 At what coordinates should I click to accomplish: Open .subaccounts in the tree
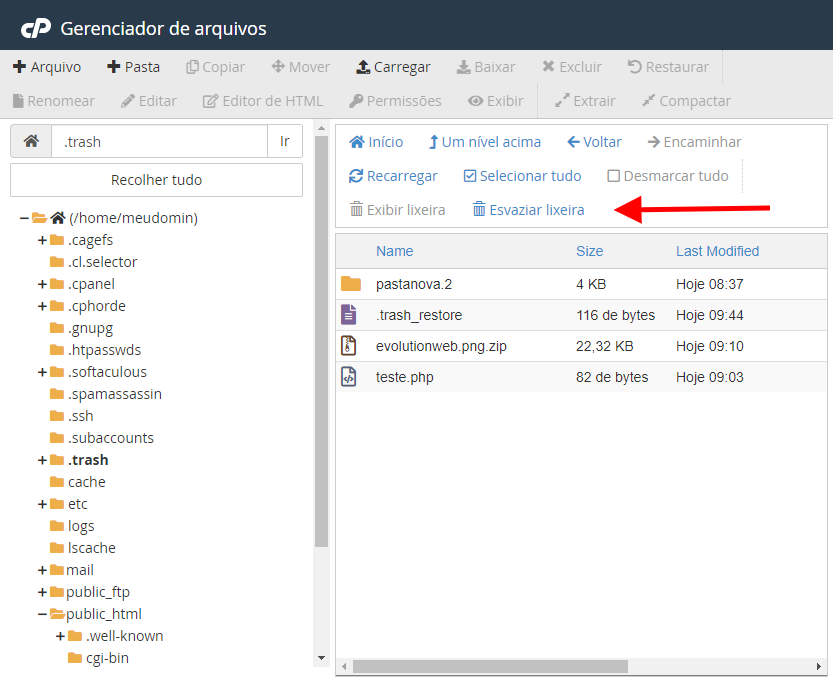(110, 438)
